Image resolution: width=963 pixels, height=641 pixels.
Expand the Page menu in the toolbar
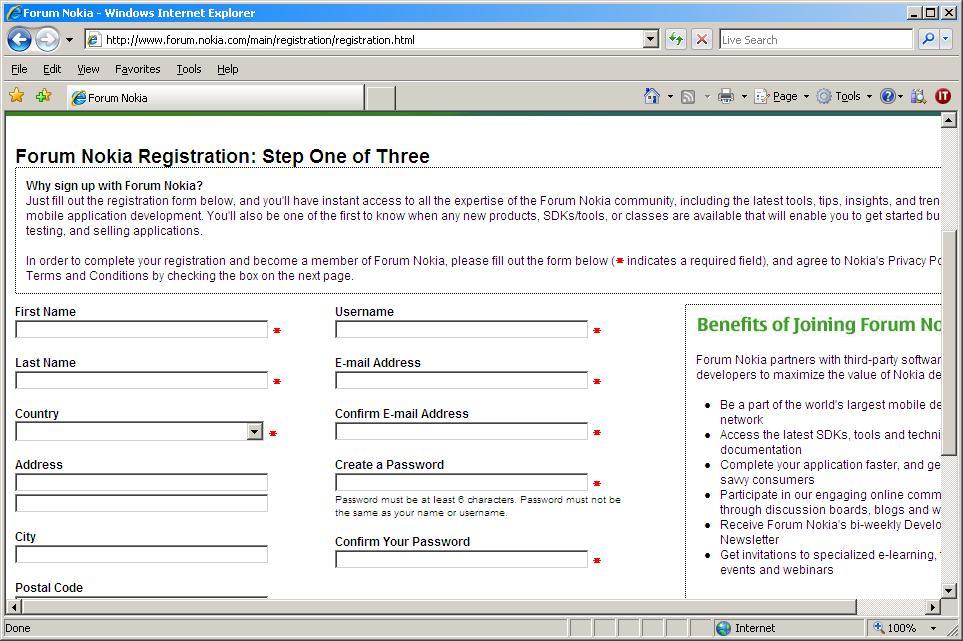tap(782, 96)
